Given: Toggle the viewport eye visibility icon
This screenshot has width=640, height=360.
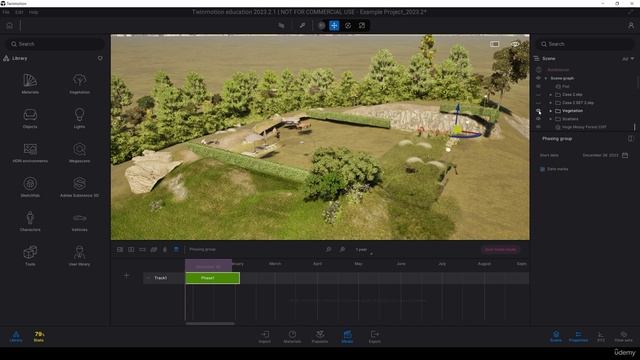Looking at the screenshot, I should 515,44.
